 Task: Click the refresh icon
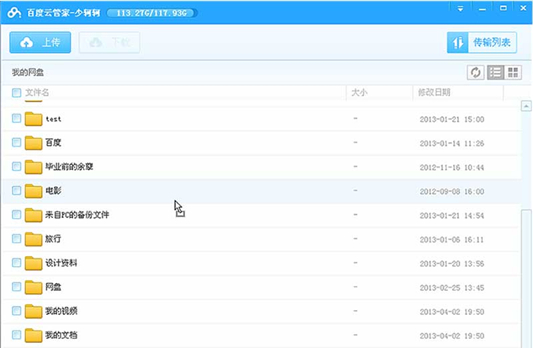[475, 72]
